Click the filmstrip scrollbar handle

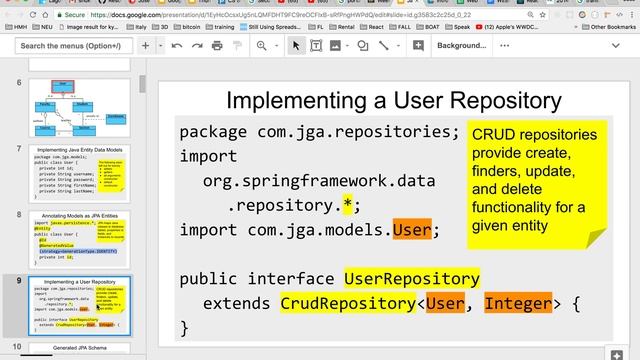tap(142, 84)
